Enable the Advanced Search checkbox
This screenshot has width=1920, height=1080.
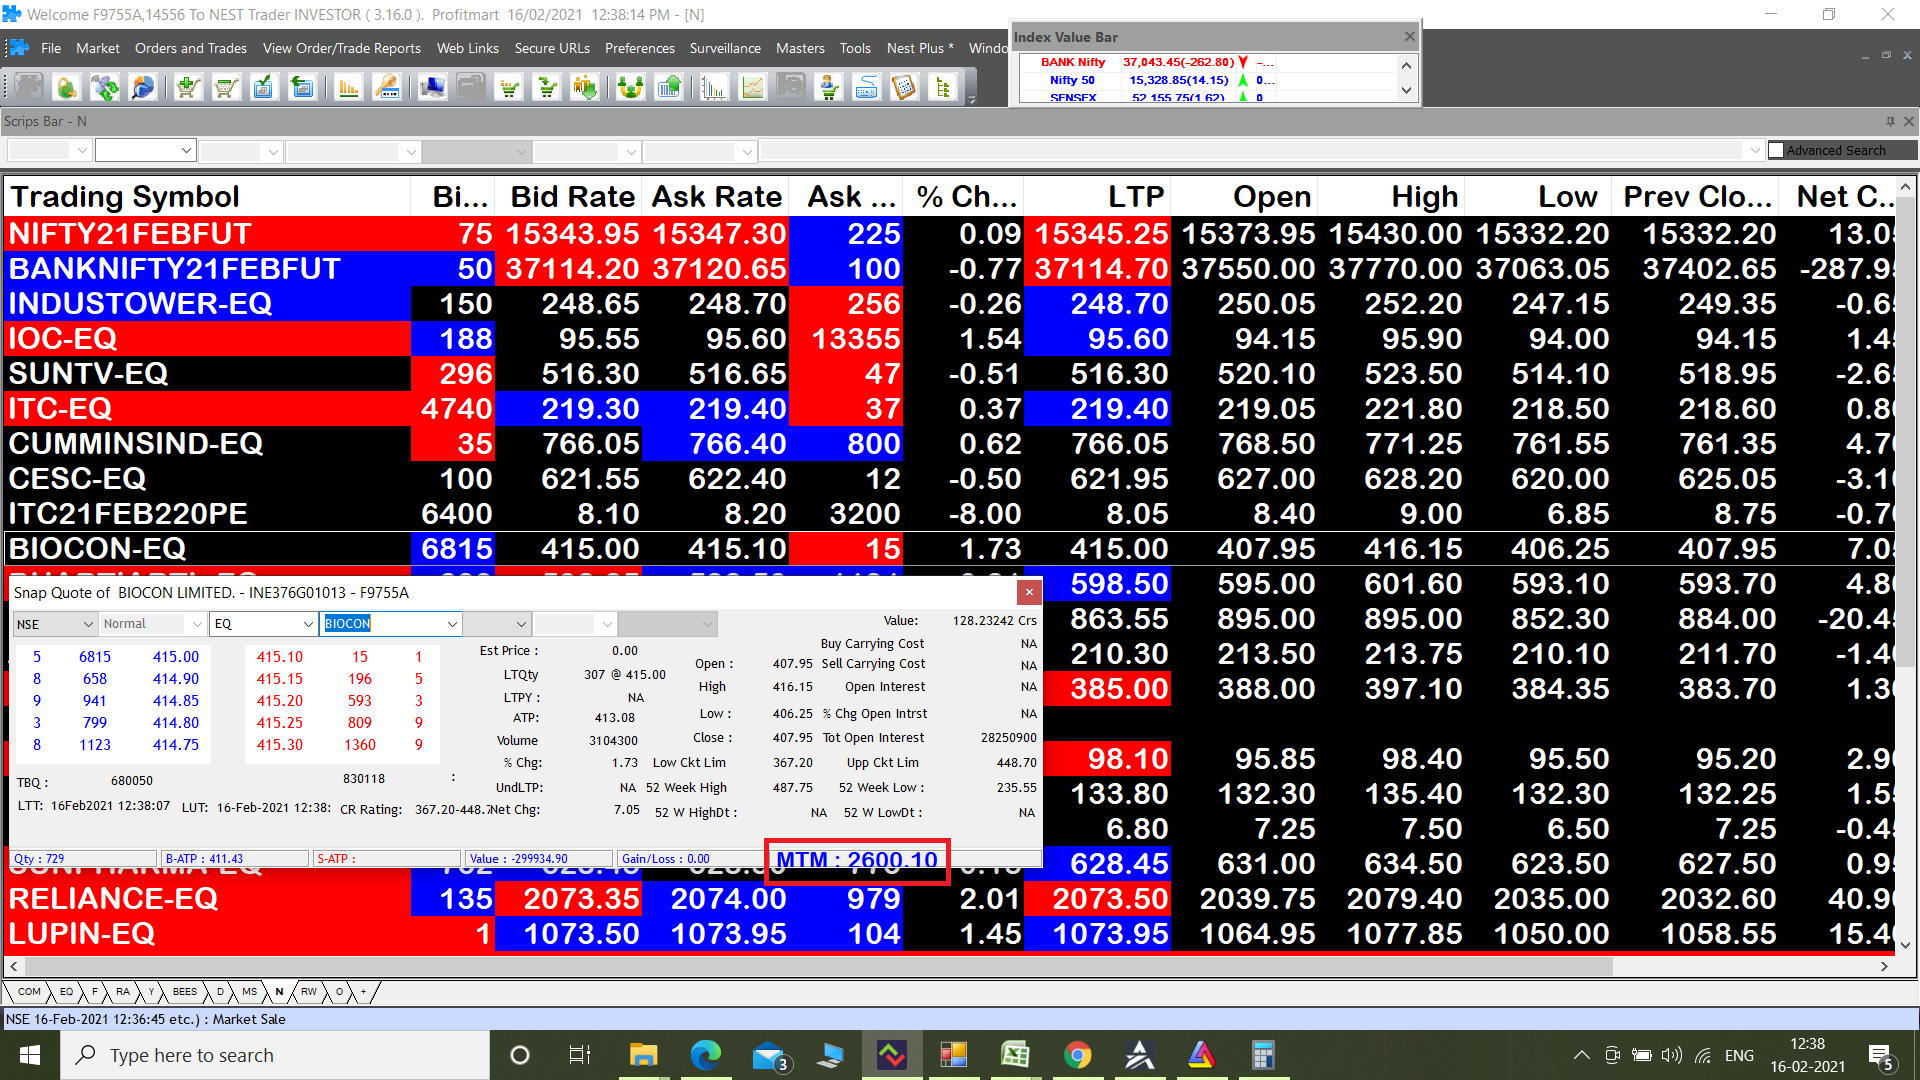1776,150
